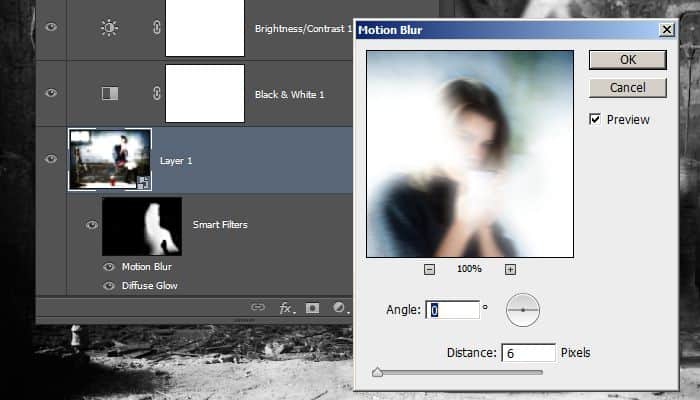Screen dimensions: 700x400
Task: Hide the Black & White 1 layer
Action: pyautogui.click(x=51, y=93)
